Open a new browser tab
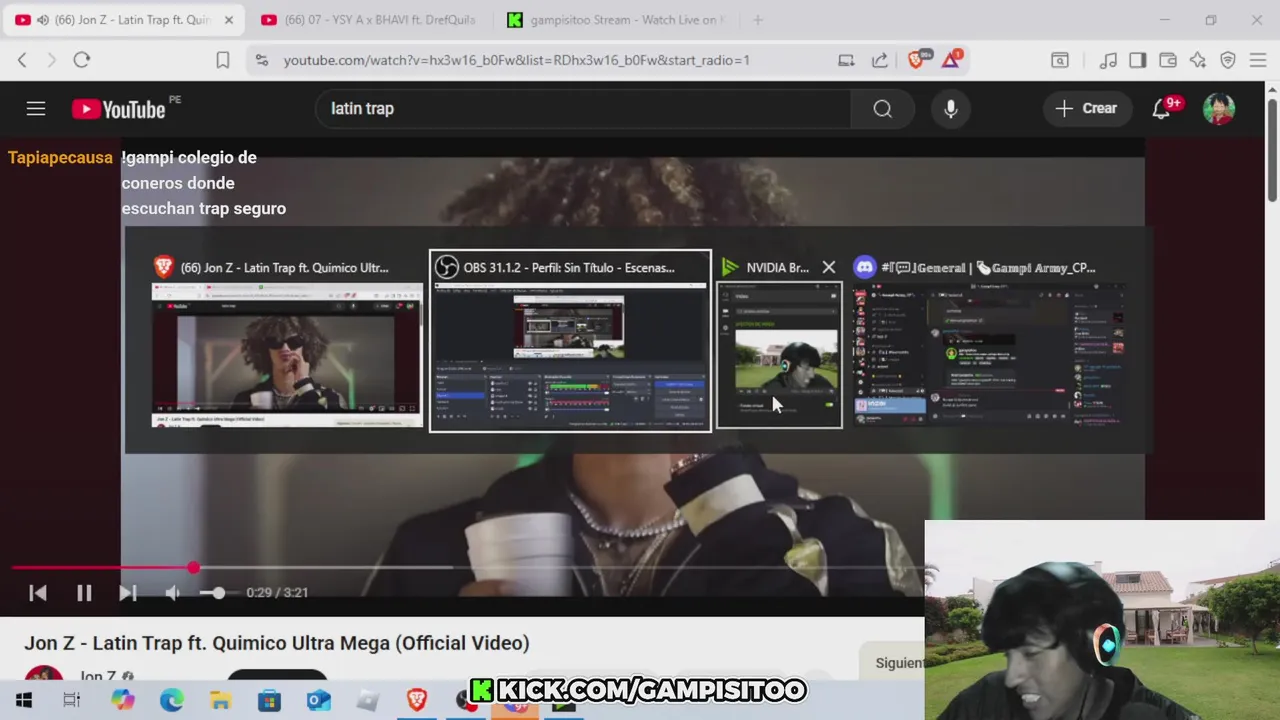The image size is (1280, 720). [758, 20]
